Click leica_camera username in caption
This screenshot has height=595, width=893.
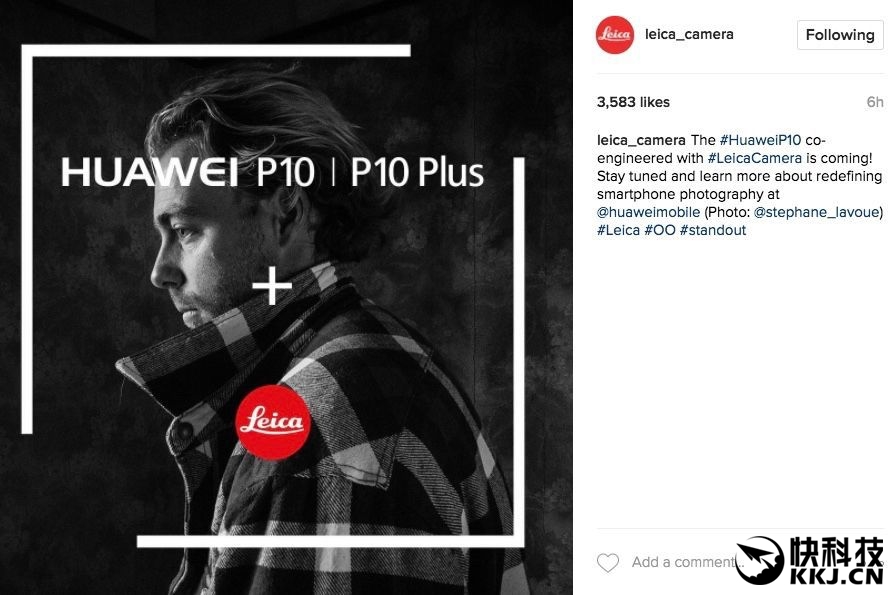[x=641, y=140]
